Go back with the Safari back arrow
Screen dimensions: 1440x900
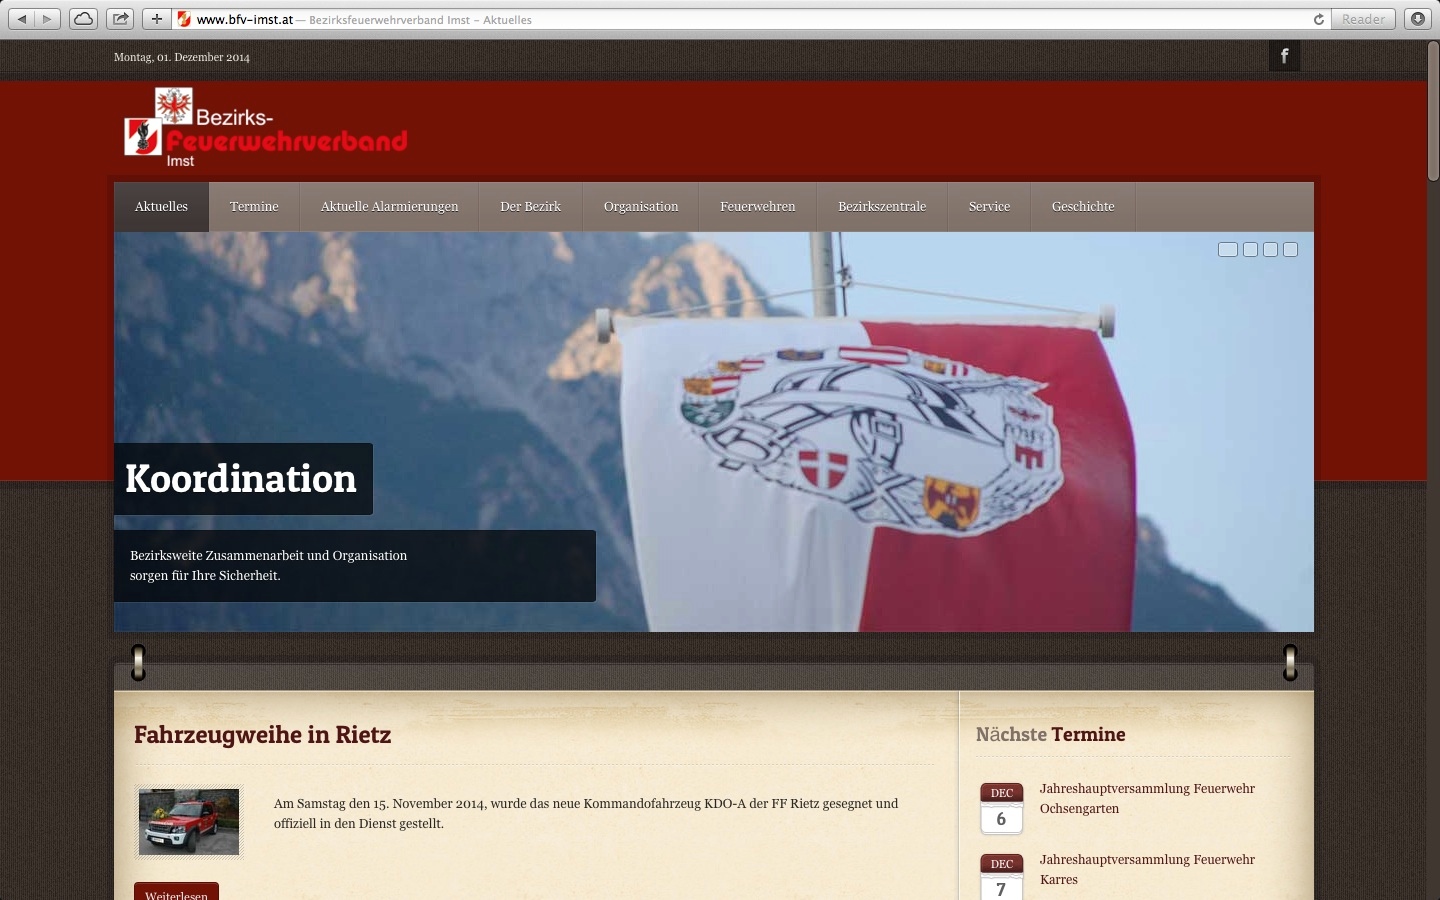click(22, 19)
